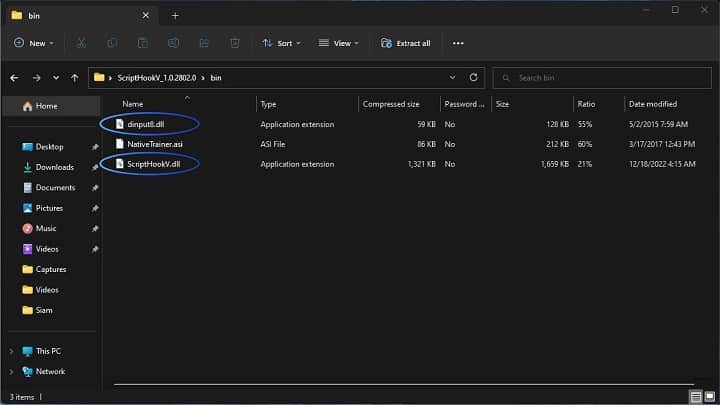Click the Extract all button
720x405 pixels.
[x=405, y=43]
